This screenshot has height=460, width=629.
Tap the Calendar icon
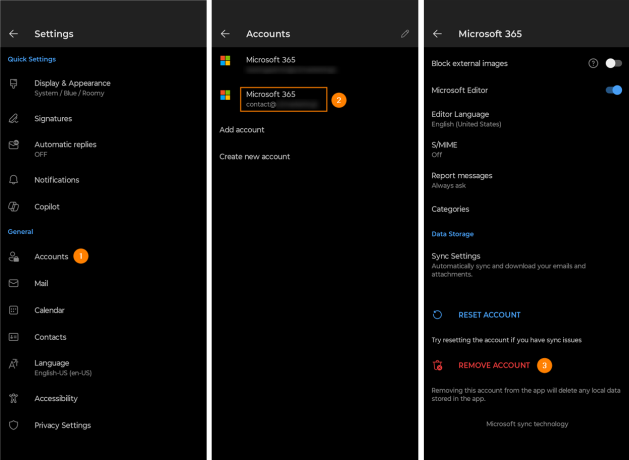14,310
